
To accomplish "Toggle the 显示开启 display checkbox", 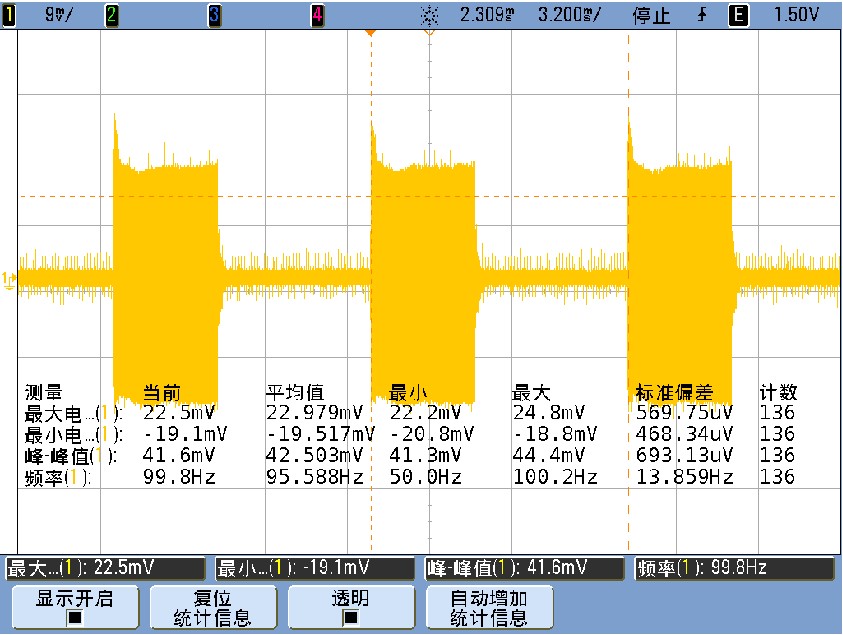I will (x=74, y=617).
